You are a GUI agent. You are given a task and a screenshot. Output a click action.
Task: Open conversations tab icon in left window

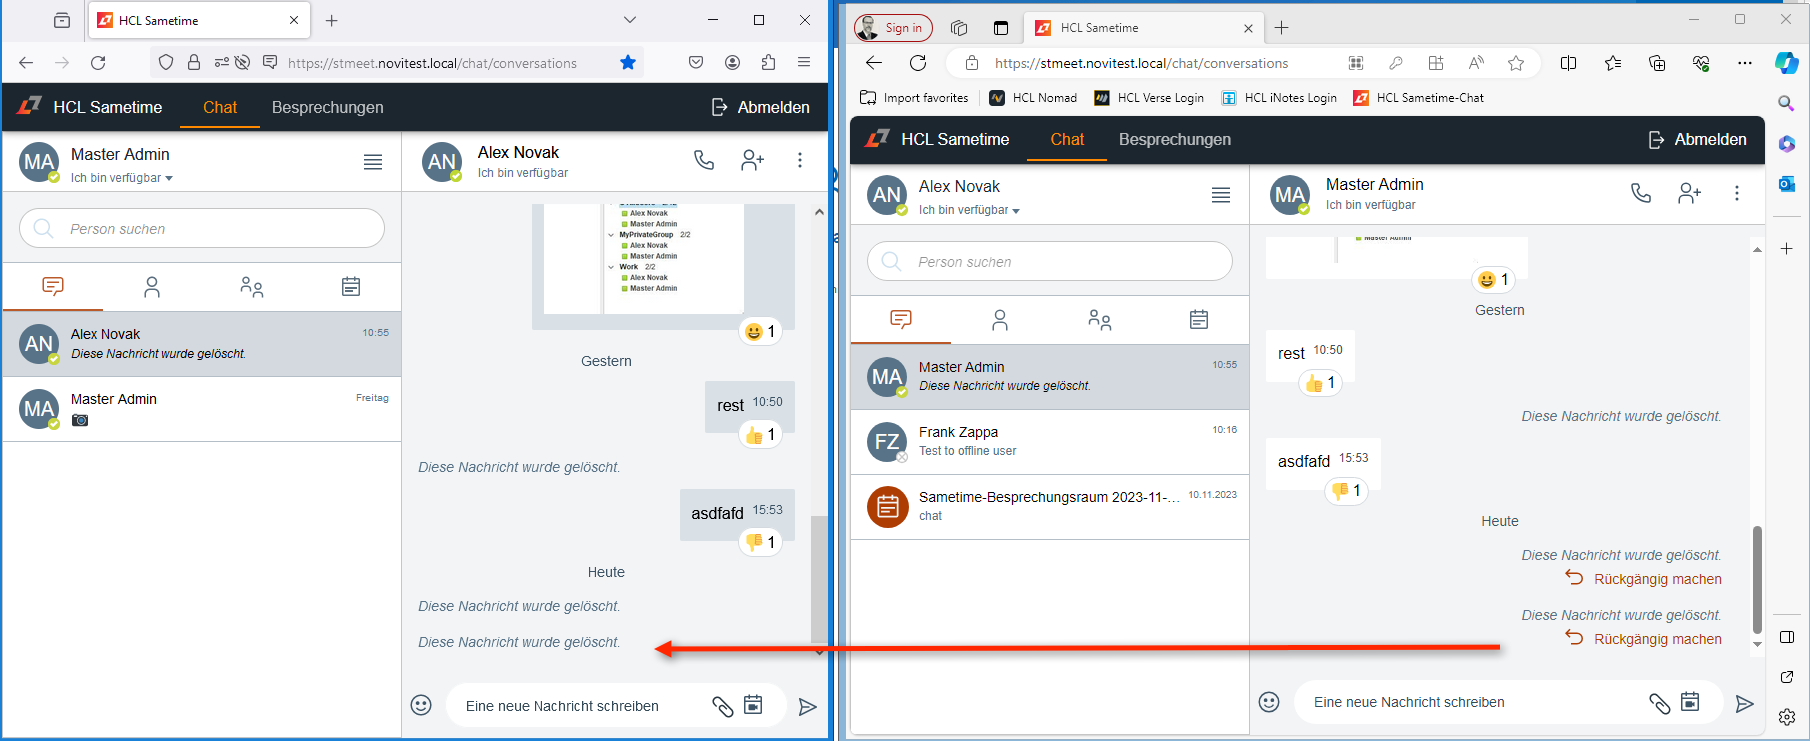point(53,287)
